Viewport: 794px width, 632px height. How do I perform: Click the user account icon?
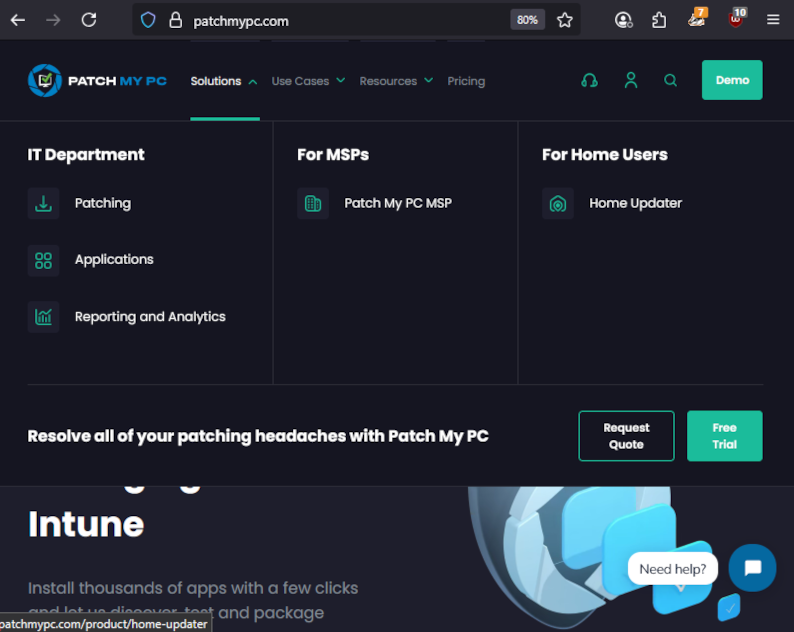tap(631, 80)
